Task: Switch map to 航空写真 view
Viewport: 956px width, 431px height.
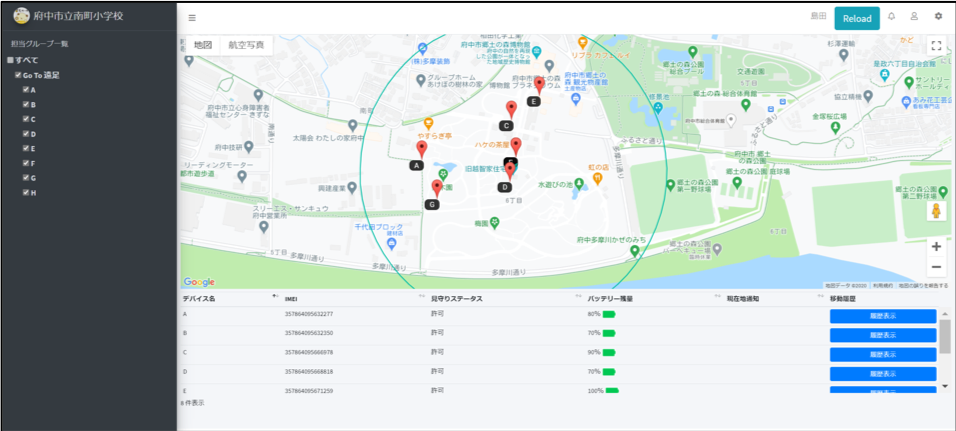Action: pos(246,45)
